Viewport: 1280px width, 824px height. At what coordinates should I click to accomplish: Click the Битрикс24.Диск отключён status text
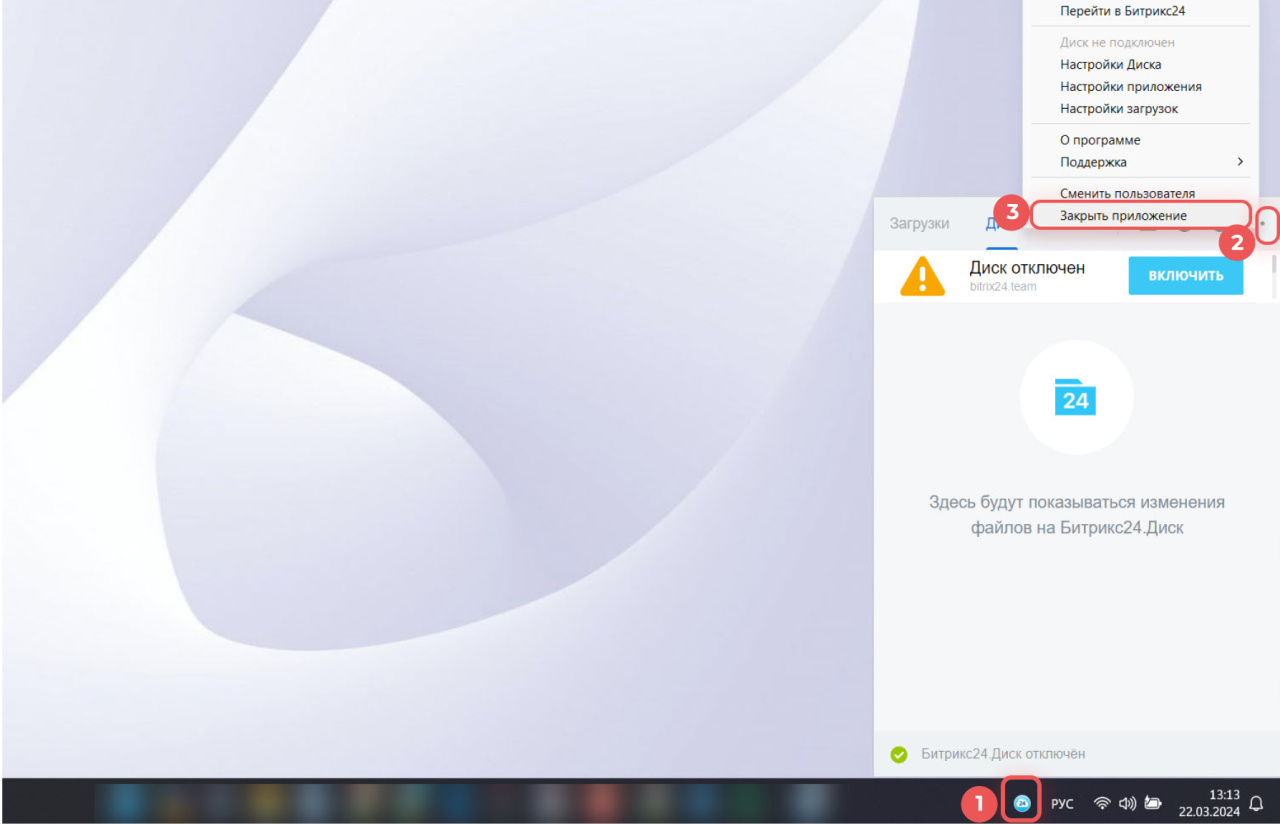point(1003,754)
